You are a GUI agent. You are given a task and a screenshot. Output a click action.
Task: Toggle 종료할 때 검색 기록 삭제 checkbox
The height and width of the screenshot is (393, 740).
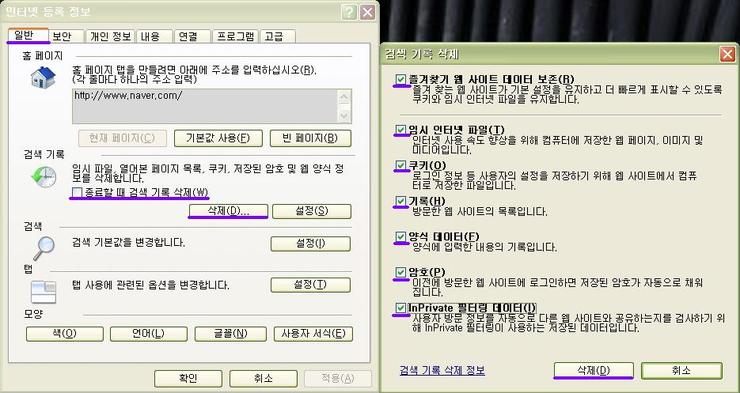click(77, 192)
